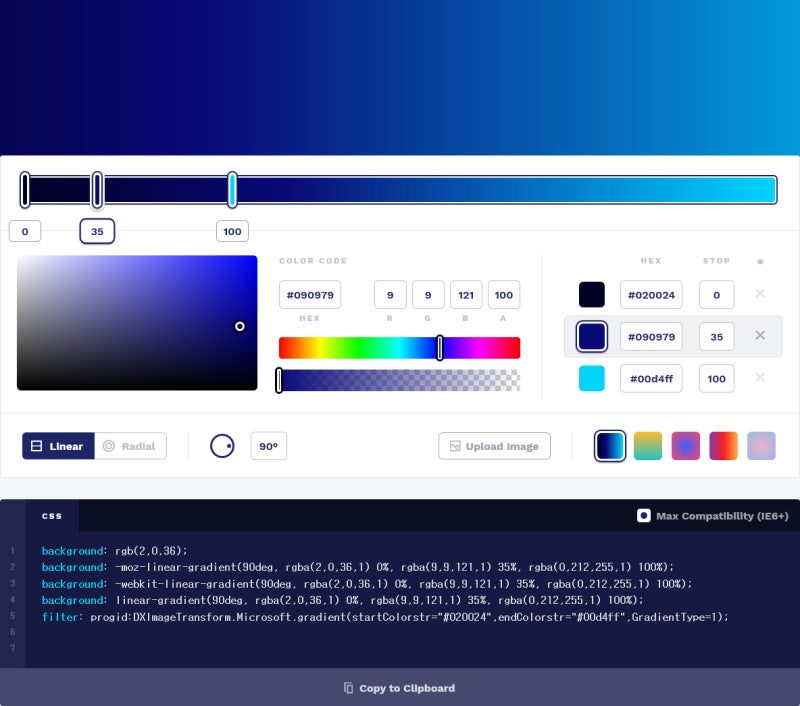The height and width of the screenshot is (706, 800).
Task: Remove the #090979 color stop
Action: (x=760, y=335)
